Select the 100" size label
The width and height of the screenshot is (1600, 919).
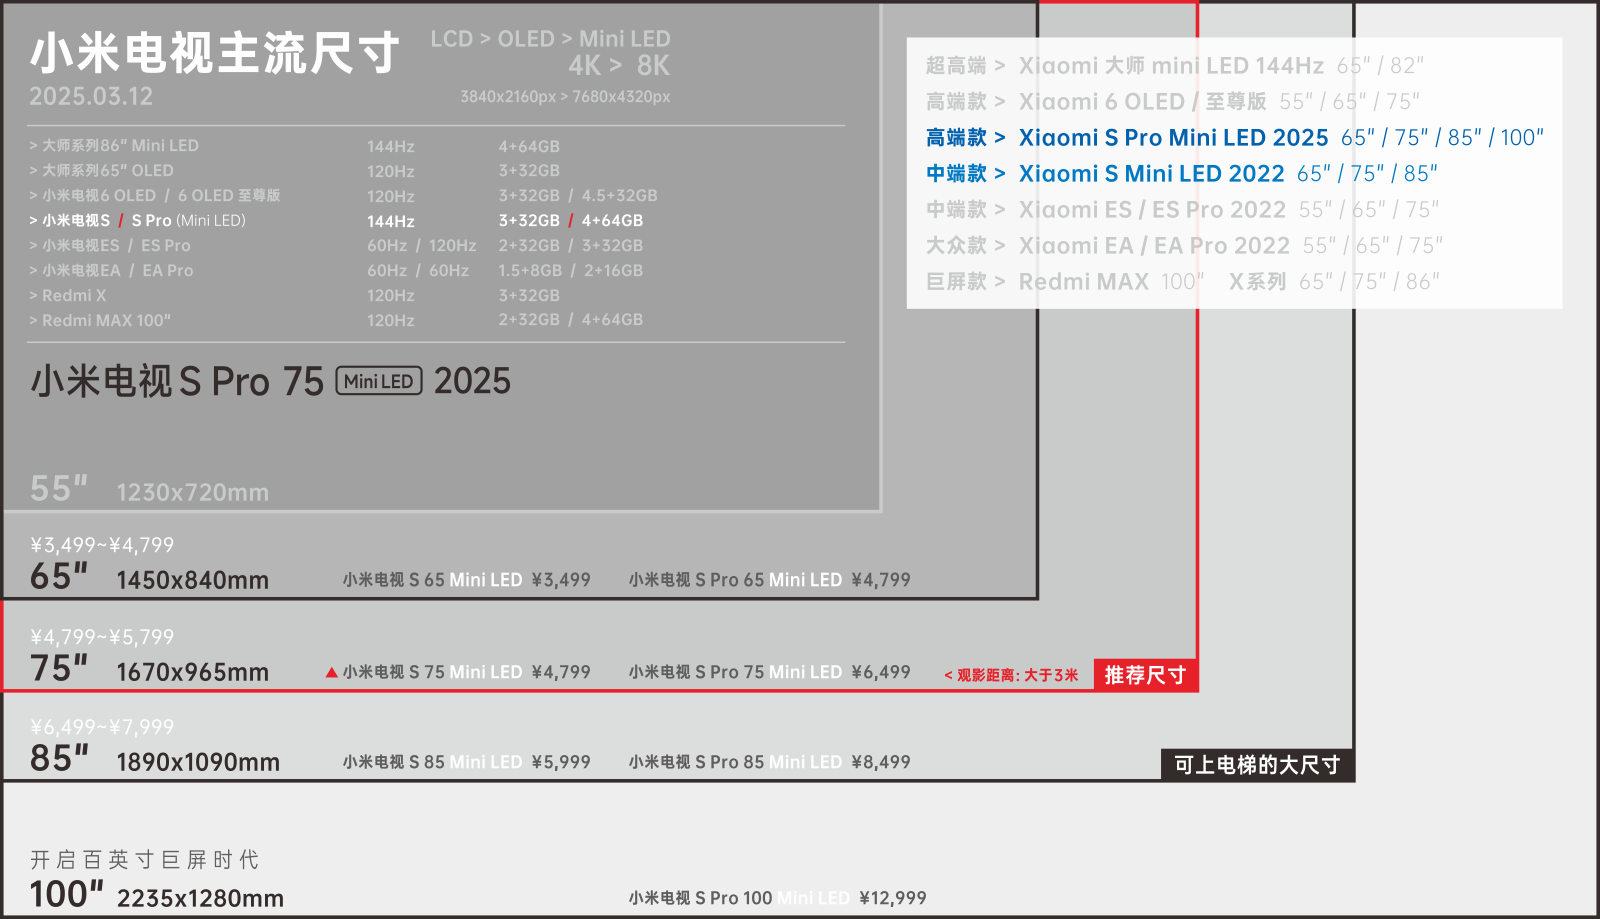click(x=66, y=894)
